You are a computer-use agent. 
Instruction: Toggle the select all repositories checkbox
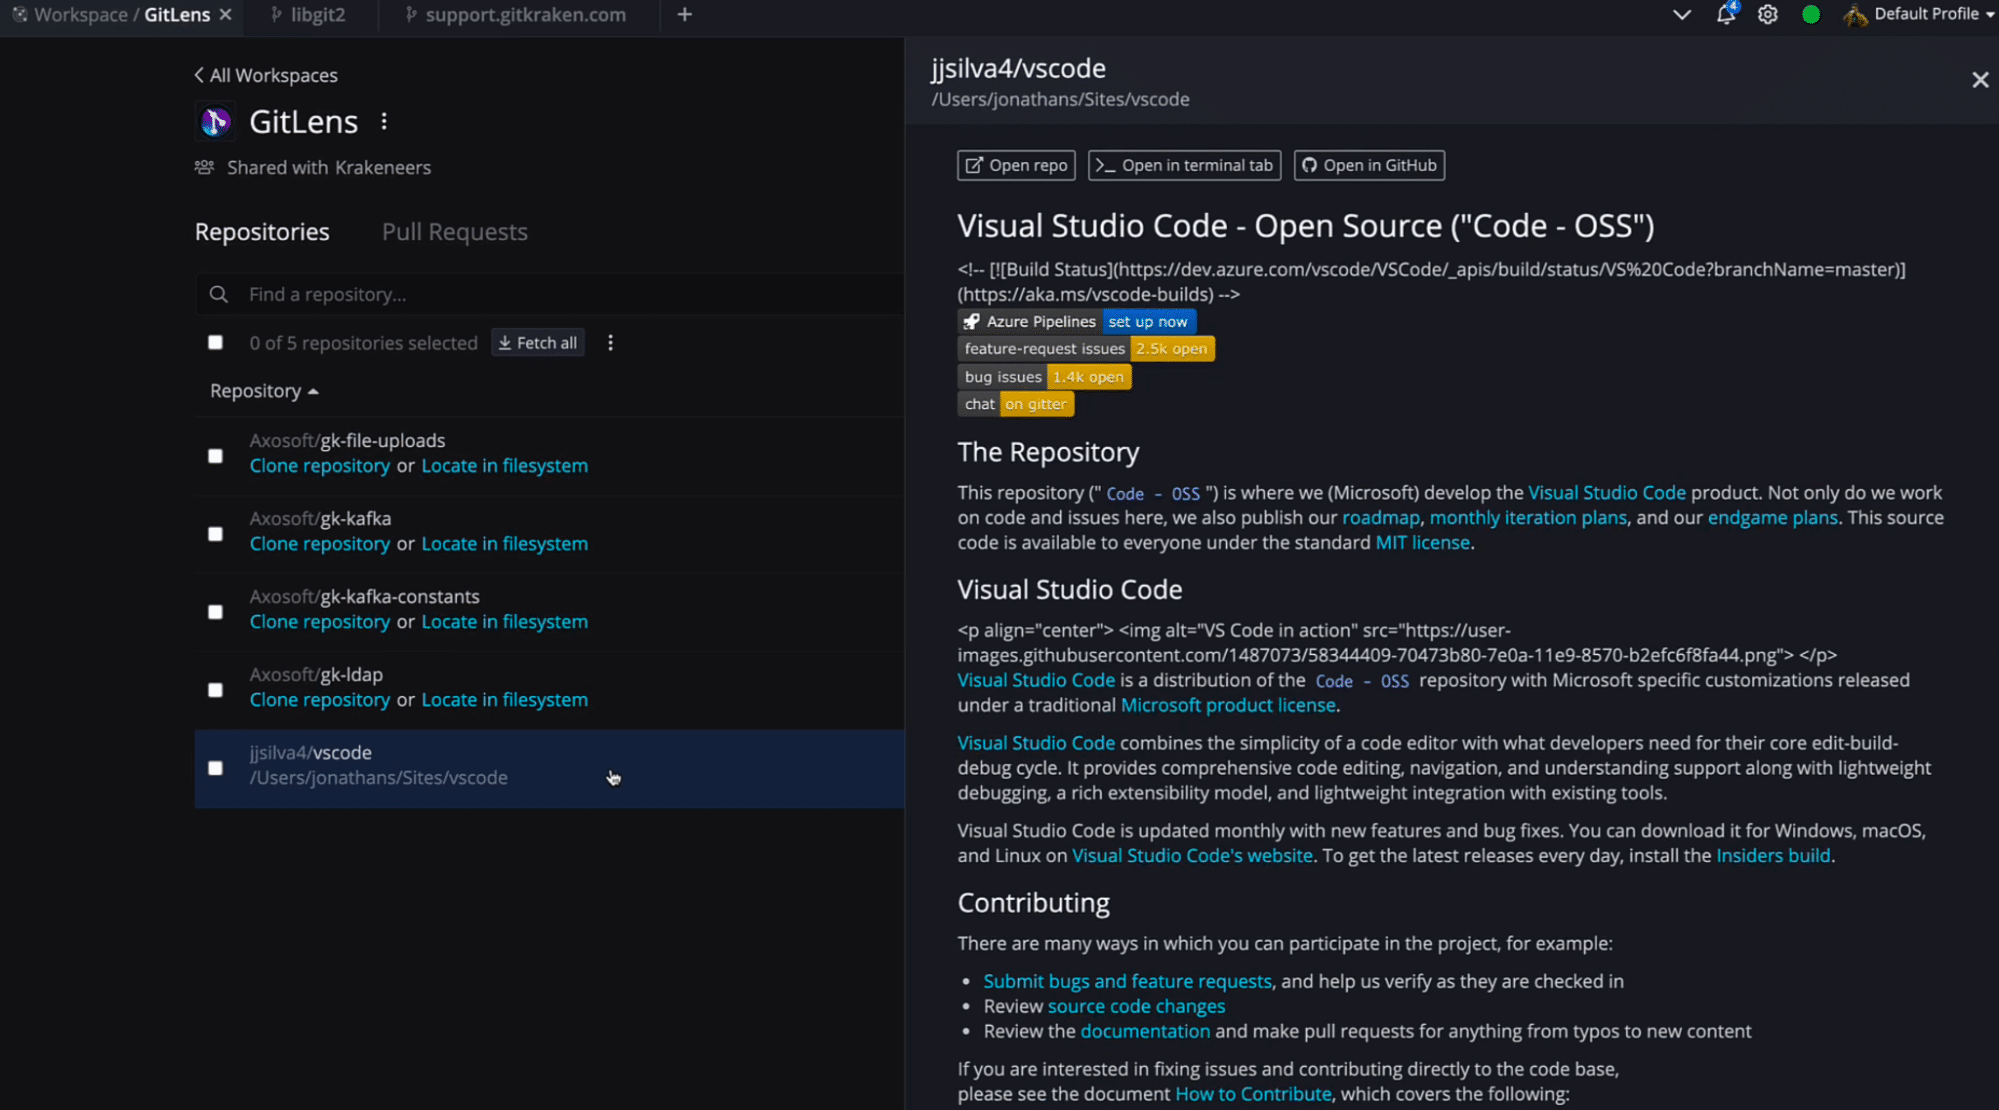click(x=215, y=342)
